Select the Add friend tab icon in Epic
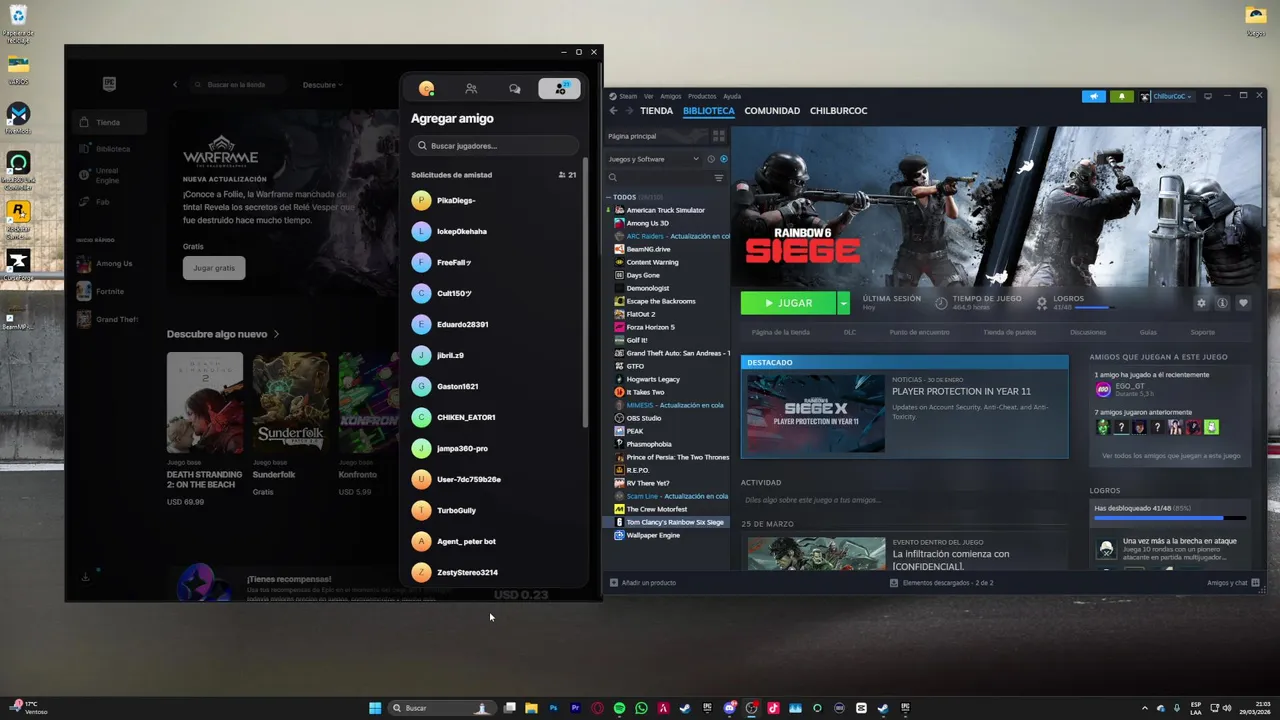The height and width of the screenshot is (720, 1280). point(559,89)
